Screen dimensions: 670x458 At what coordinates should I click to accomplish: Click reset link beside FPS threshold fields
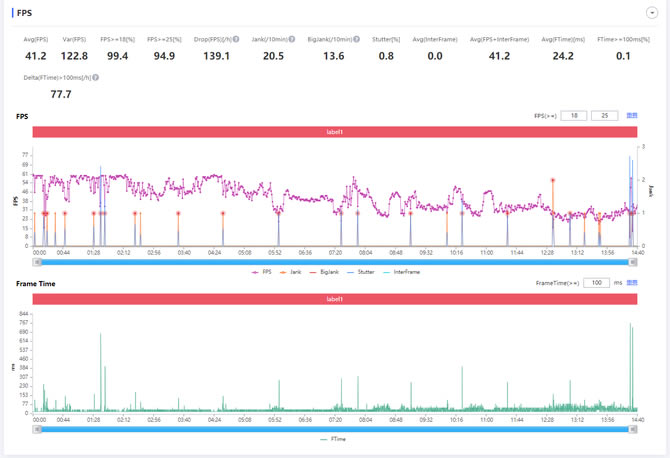tap(631, 116)
